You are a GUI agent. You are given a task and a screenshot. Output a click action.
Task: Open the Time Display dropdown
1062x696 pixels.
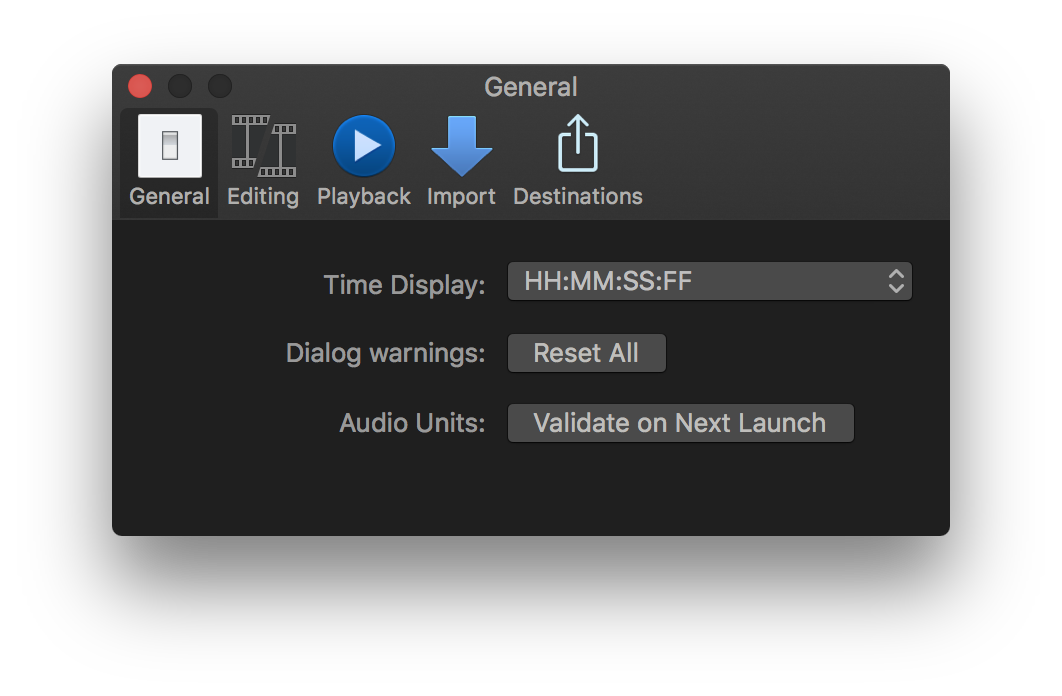pos(709,281)
